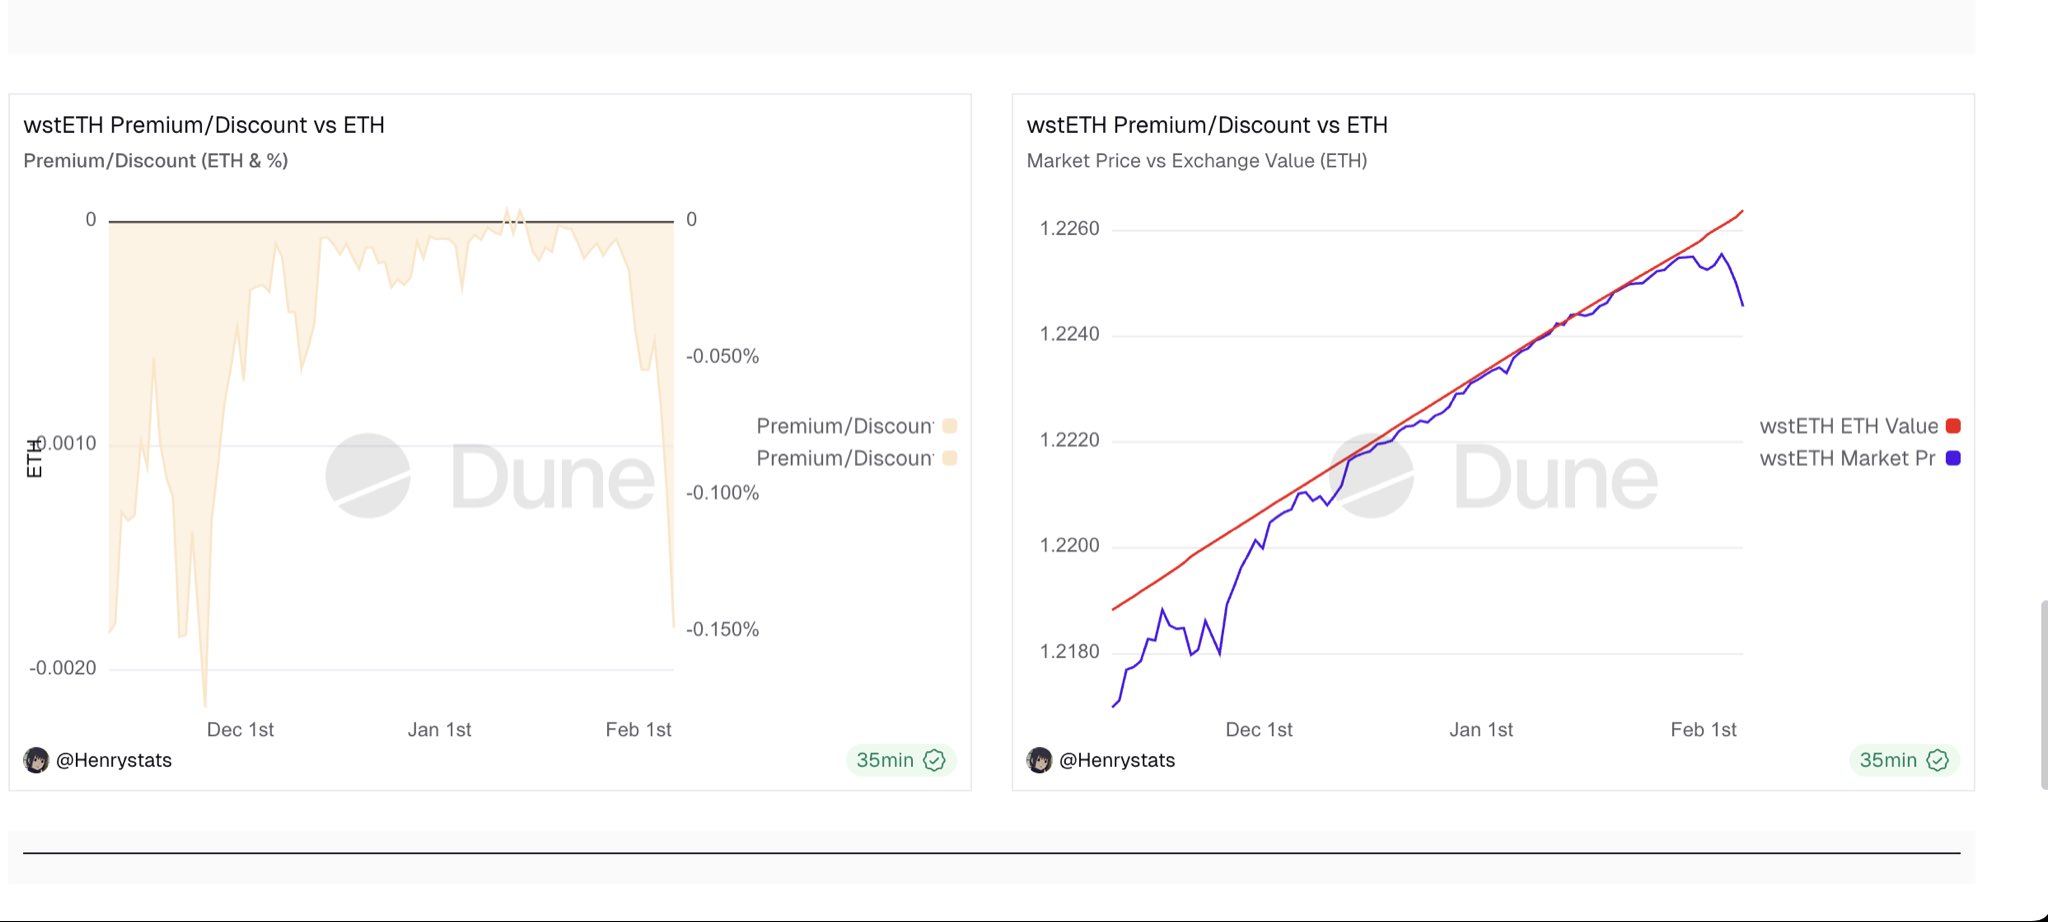Click Henrystats avatar under Market Price vs Exchange chart

click(1039, 761)
